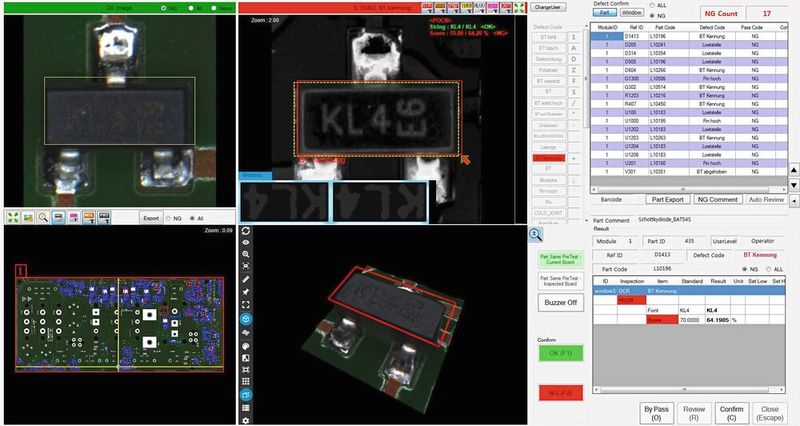Click the ChangeUser button
The image size is (800, 426).
pos(547,7)
